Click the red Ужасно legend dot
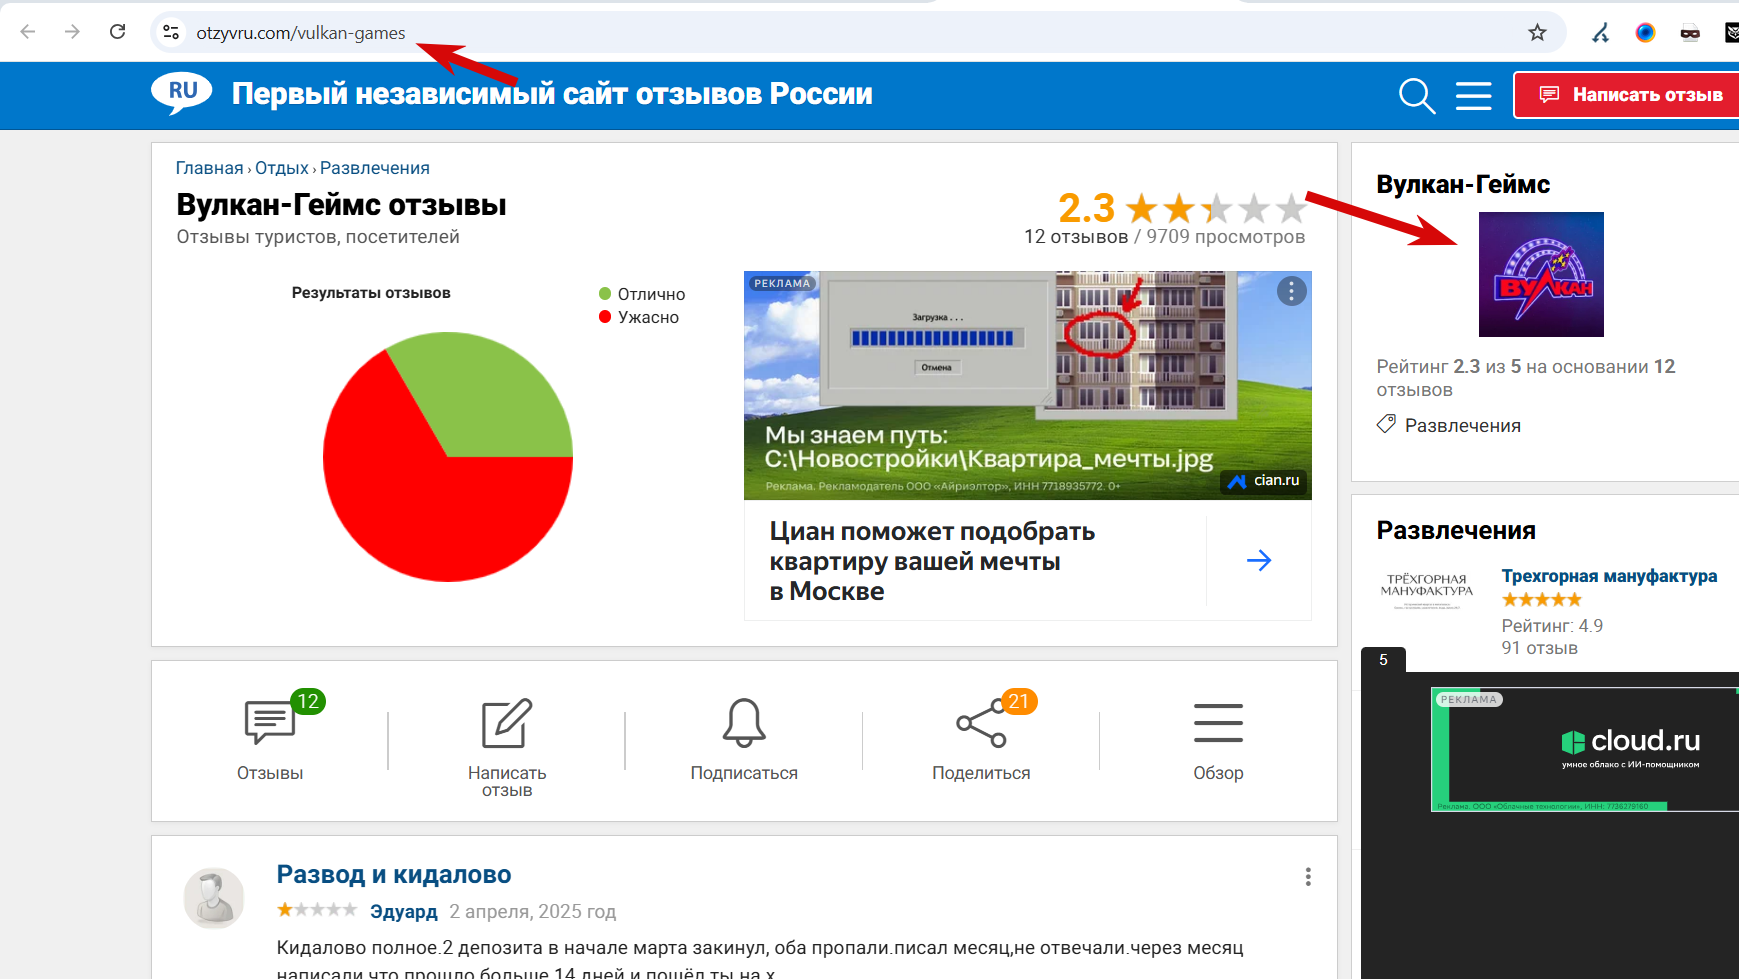The width and height of the screenshot is (1739, 979). pos(605,317)
